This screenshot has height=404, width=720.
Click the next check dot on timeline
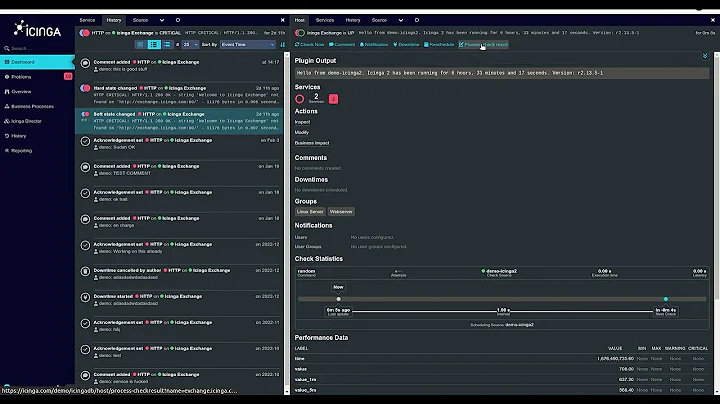pos(666,299)
